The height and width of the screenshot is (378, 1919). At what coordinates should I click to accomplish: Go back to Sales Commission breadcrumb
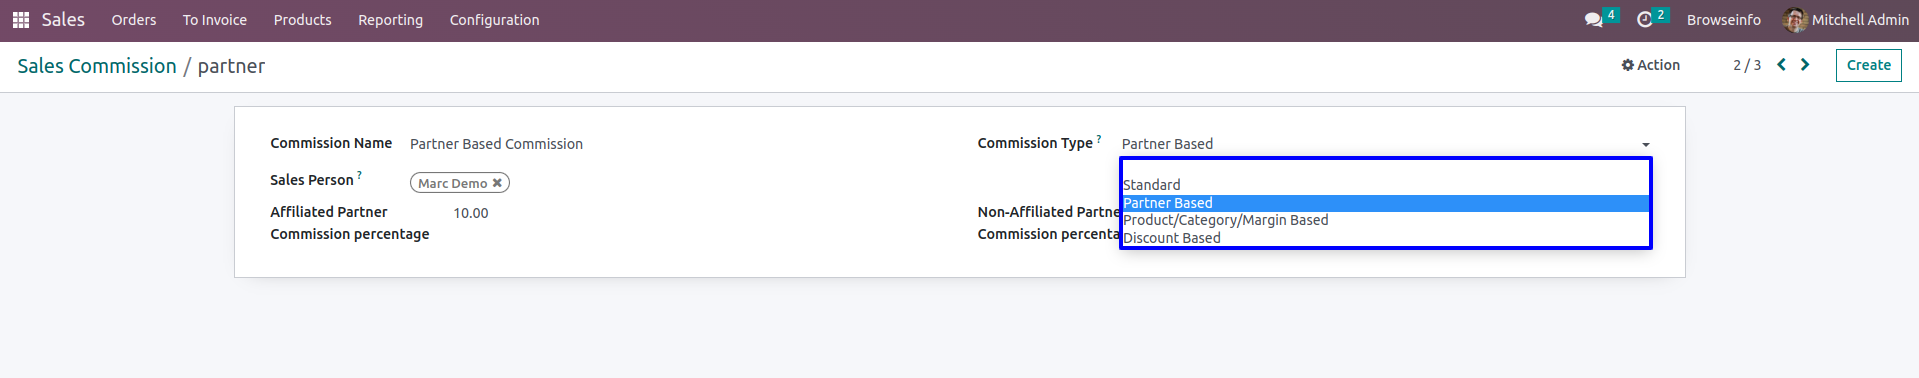(97, 66)
